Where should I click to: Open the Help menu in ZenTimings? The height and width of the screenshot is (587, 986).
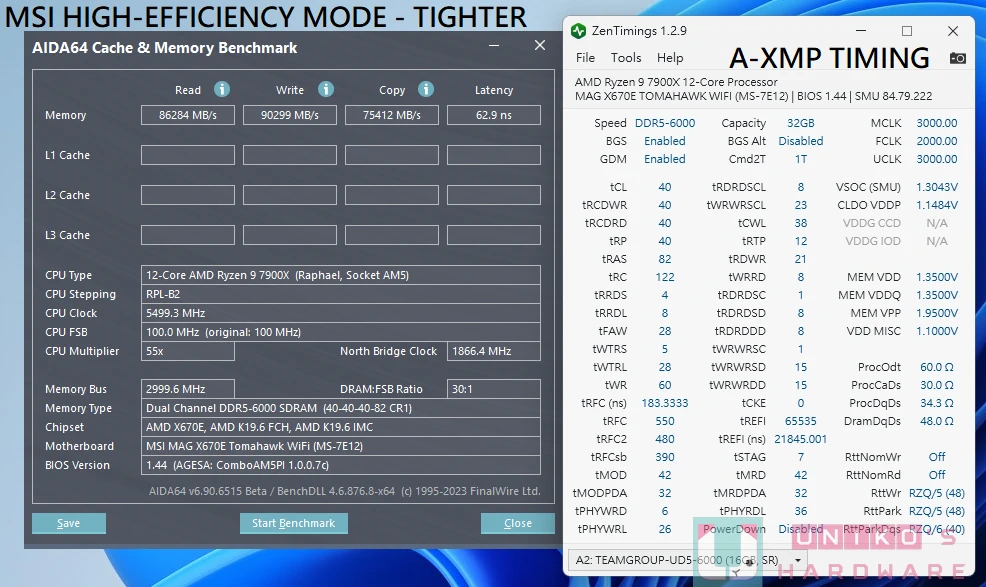coord(670,57)
